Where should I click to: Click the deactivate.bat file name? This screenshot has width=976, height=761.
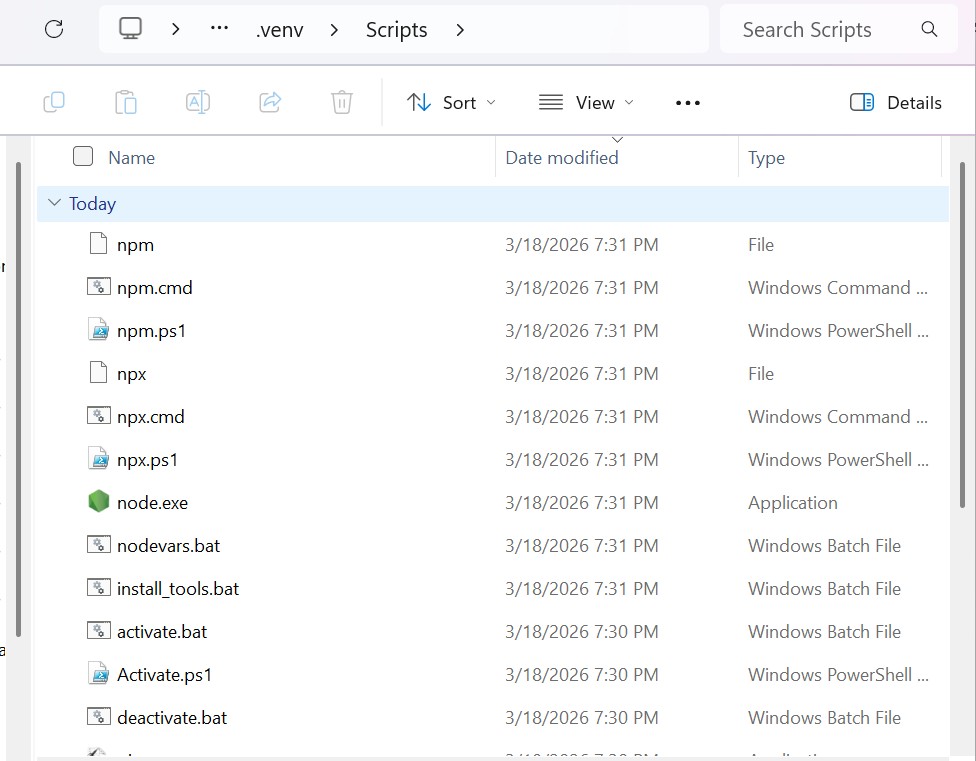[172, 718]
